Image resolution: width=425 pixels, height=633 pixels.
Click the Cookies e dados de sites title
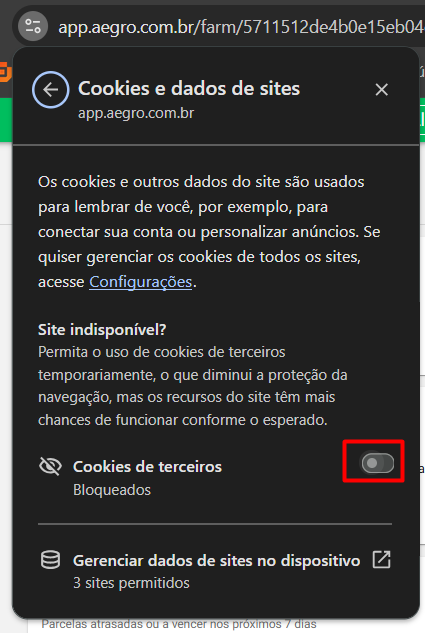point(189,88)
